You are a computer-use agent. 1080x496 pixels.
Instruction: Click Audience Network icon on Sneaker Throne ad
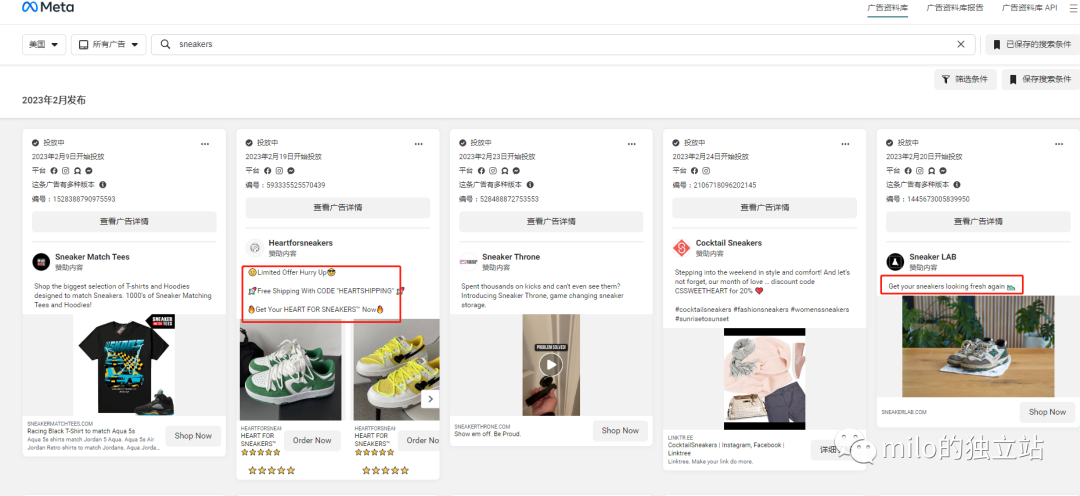(x=505, y=171)
